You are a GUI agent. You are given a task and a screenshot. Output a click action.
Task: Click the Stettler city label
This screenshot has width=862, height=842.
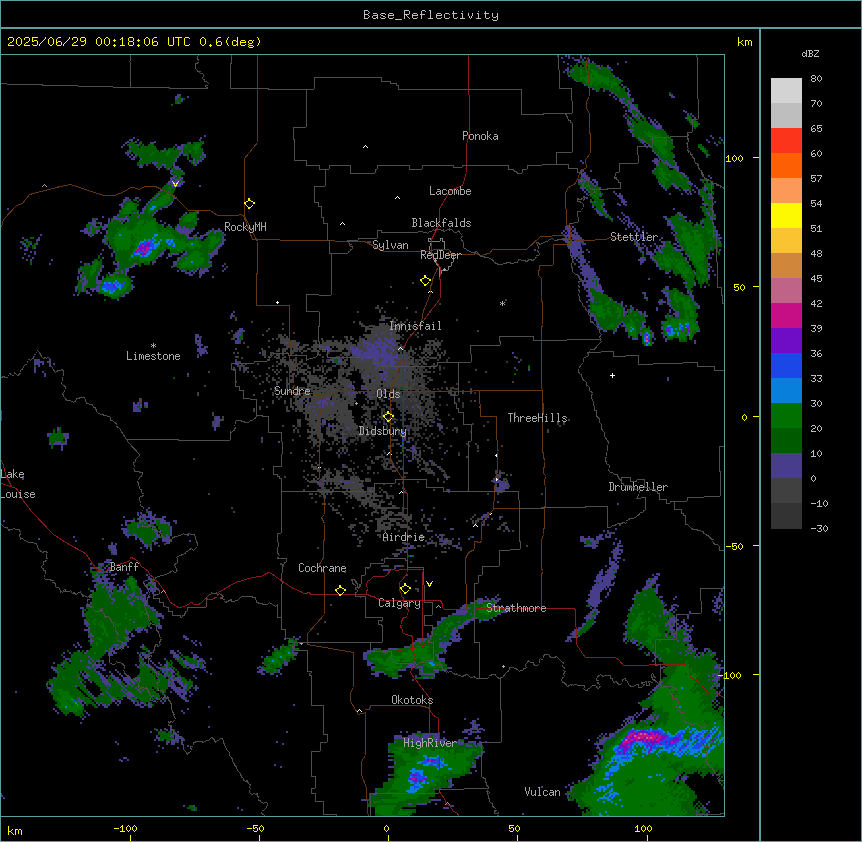coord(633,237)
